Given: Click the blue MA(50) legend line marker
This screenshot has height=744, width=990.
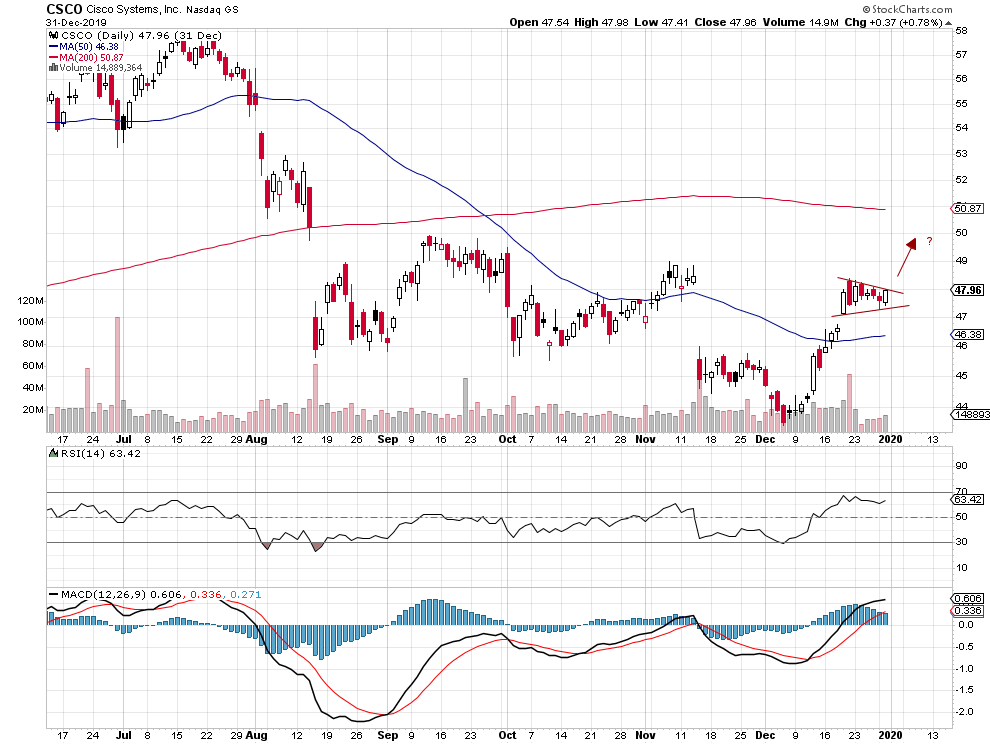Looking at the screenshot, I should coord(54,47).
